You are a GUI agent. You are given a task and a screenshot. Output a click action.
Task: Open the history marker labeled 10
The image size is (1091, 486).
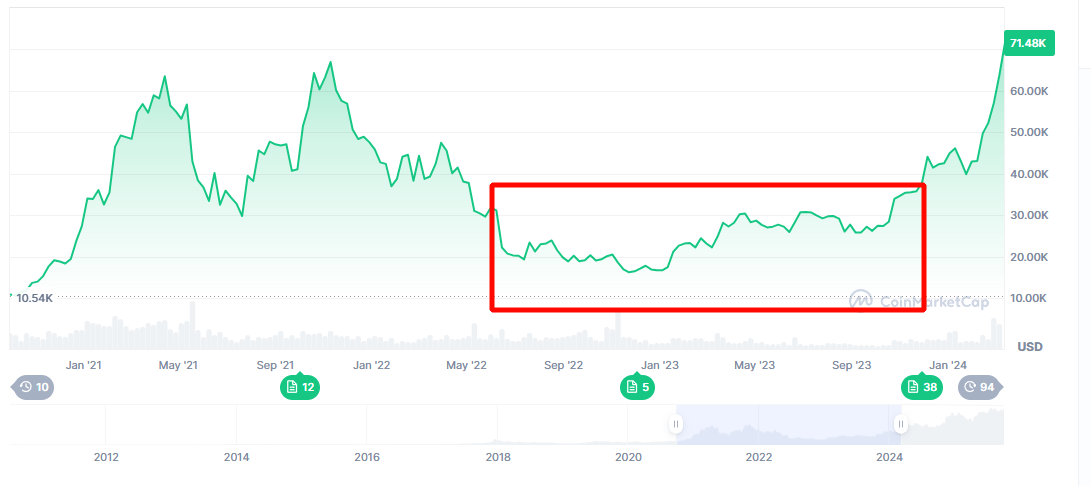point(31,387)
